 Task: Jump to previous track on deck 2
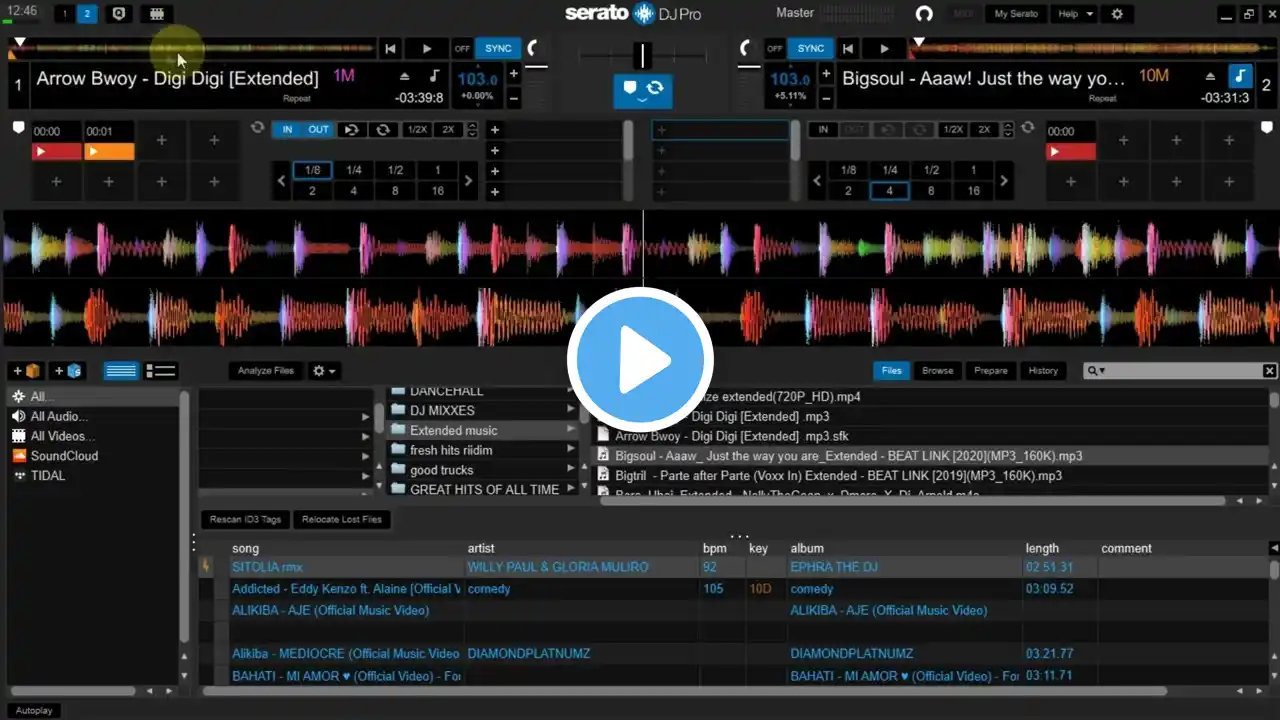tap(848, 48)
